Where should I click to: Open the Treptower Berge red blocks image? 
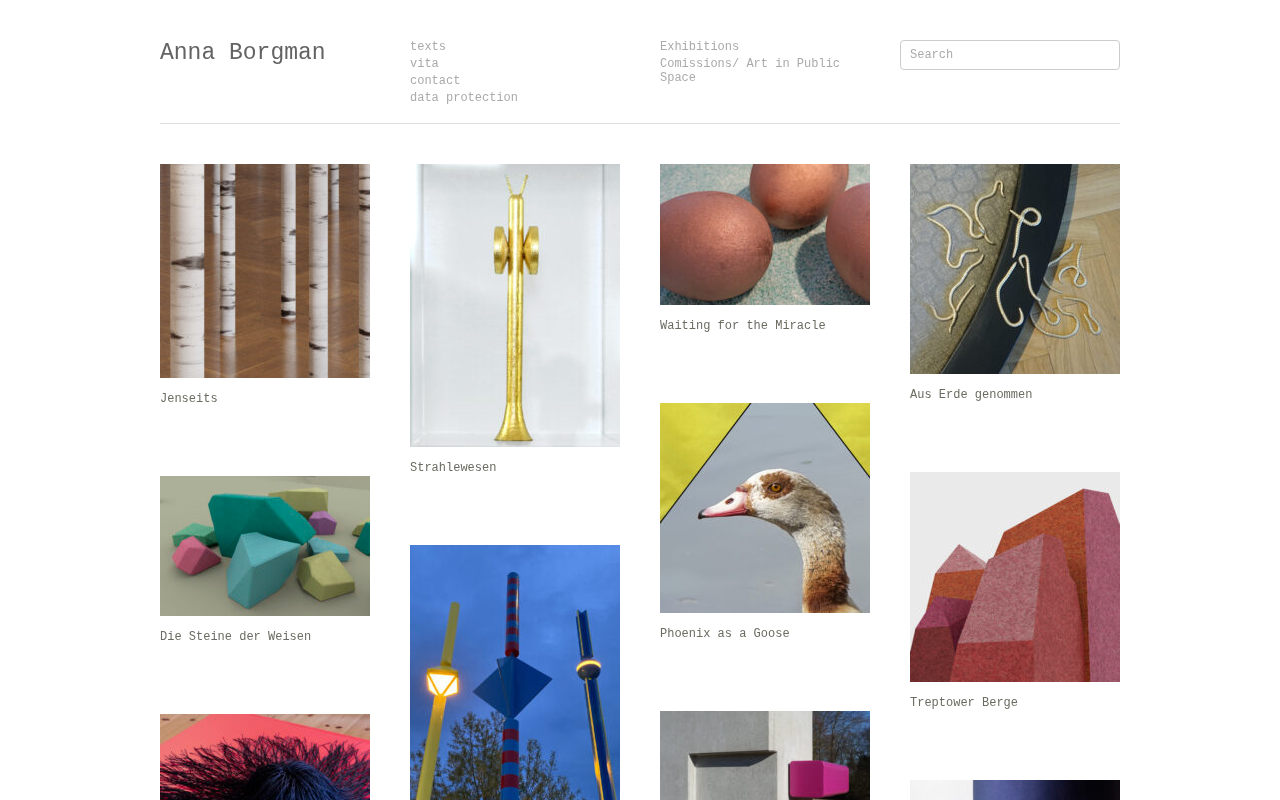(x=1015, y=577)
